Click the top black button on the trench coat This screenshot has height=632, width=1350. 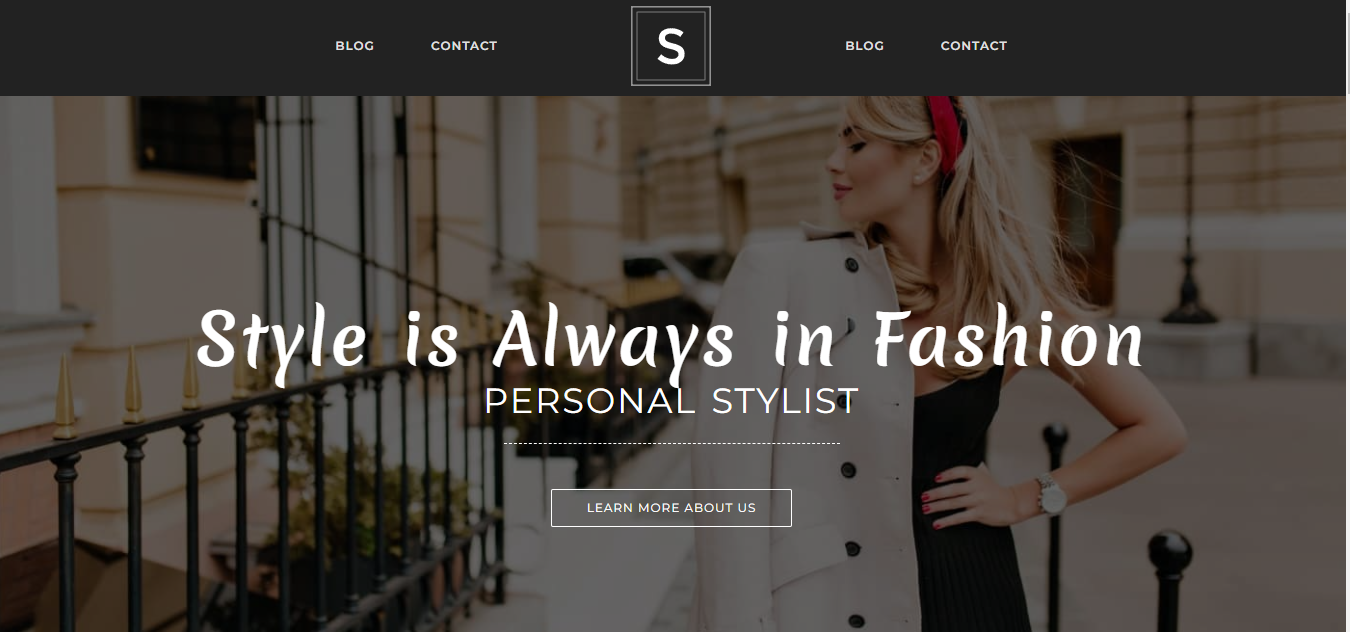851,265
